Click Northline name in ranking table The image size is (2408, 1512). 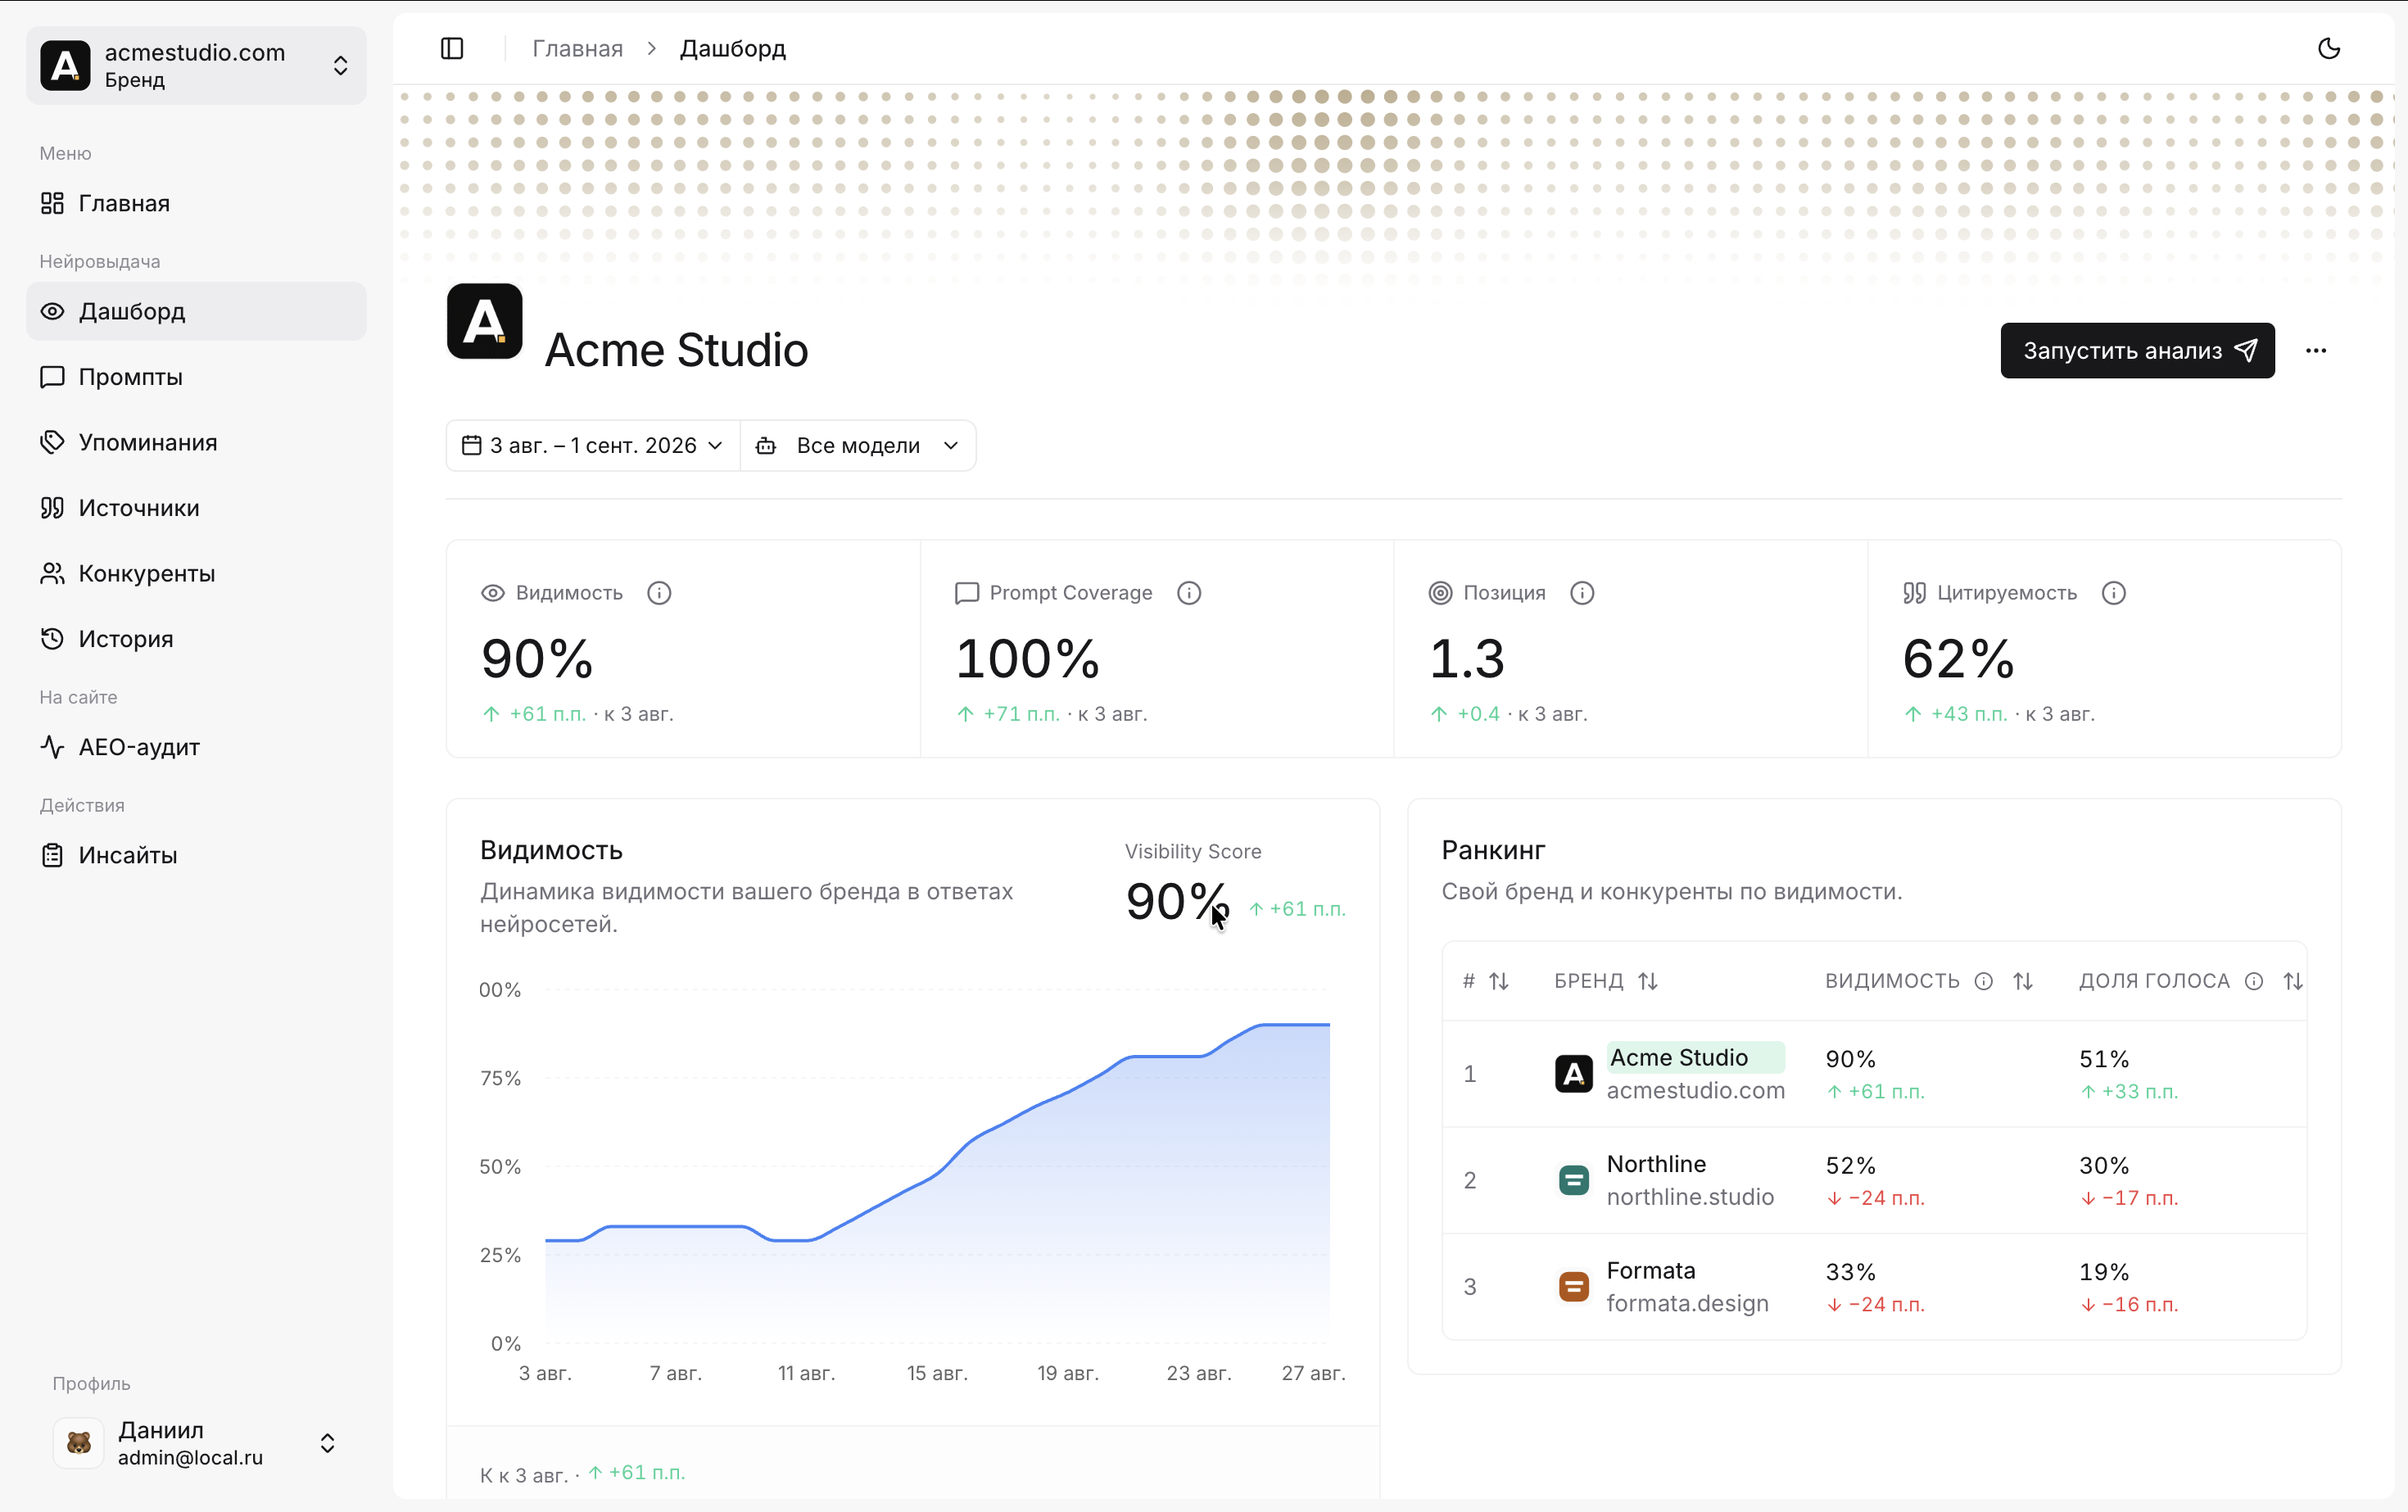click(x=1656, y=1164)
